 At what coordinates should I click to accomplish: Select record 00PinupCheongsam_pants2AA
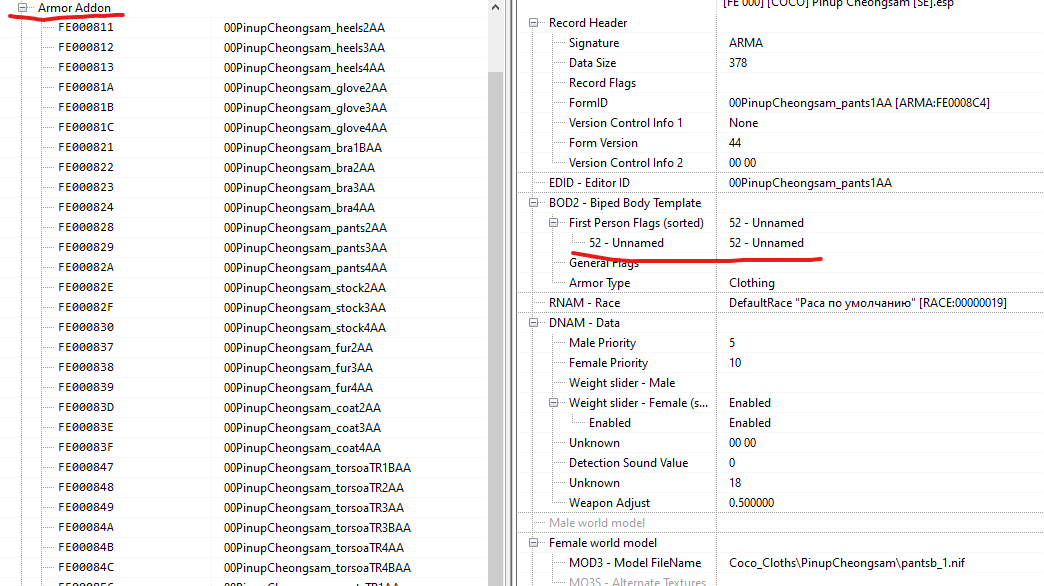[x=305, y=228]
